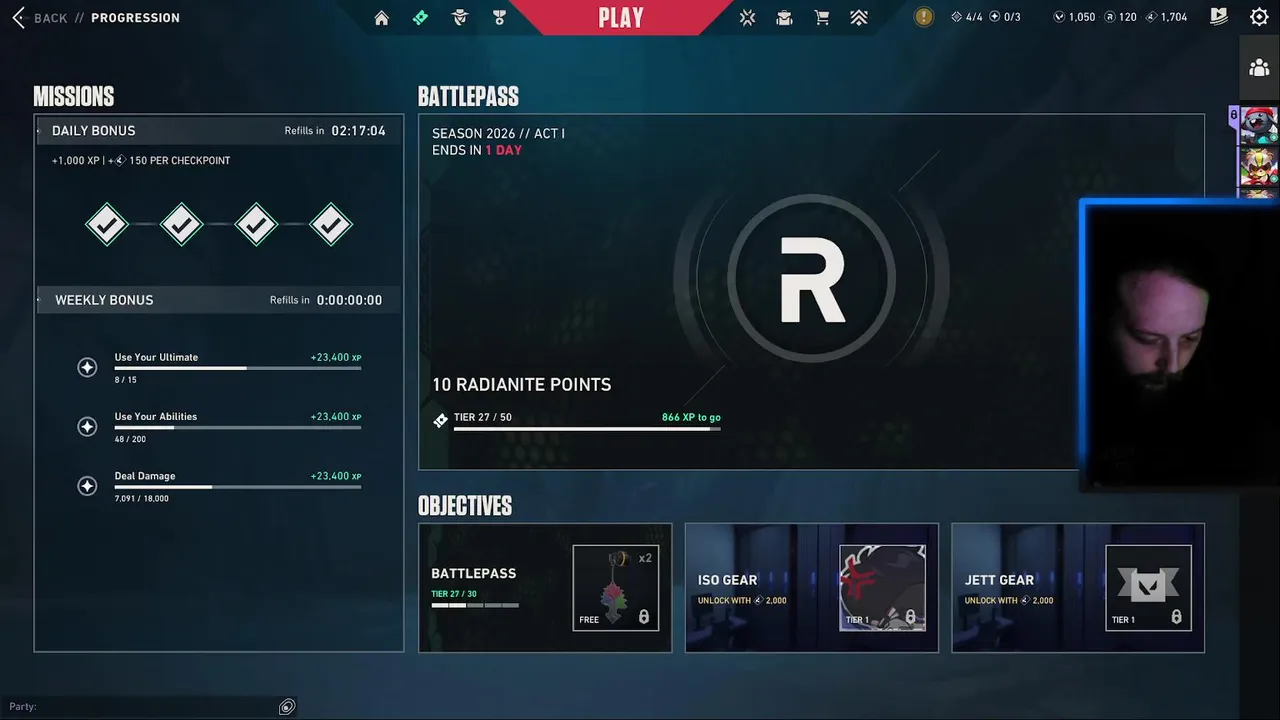
Task: Collapse the Weekly Bonus section arrow
Action: pos(39,300)
